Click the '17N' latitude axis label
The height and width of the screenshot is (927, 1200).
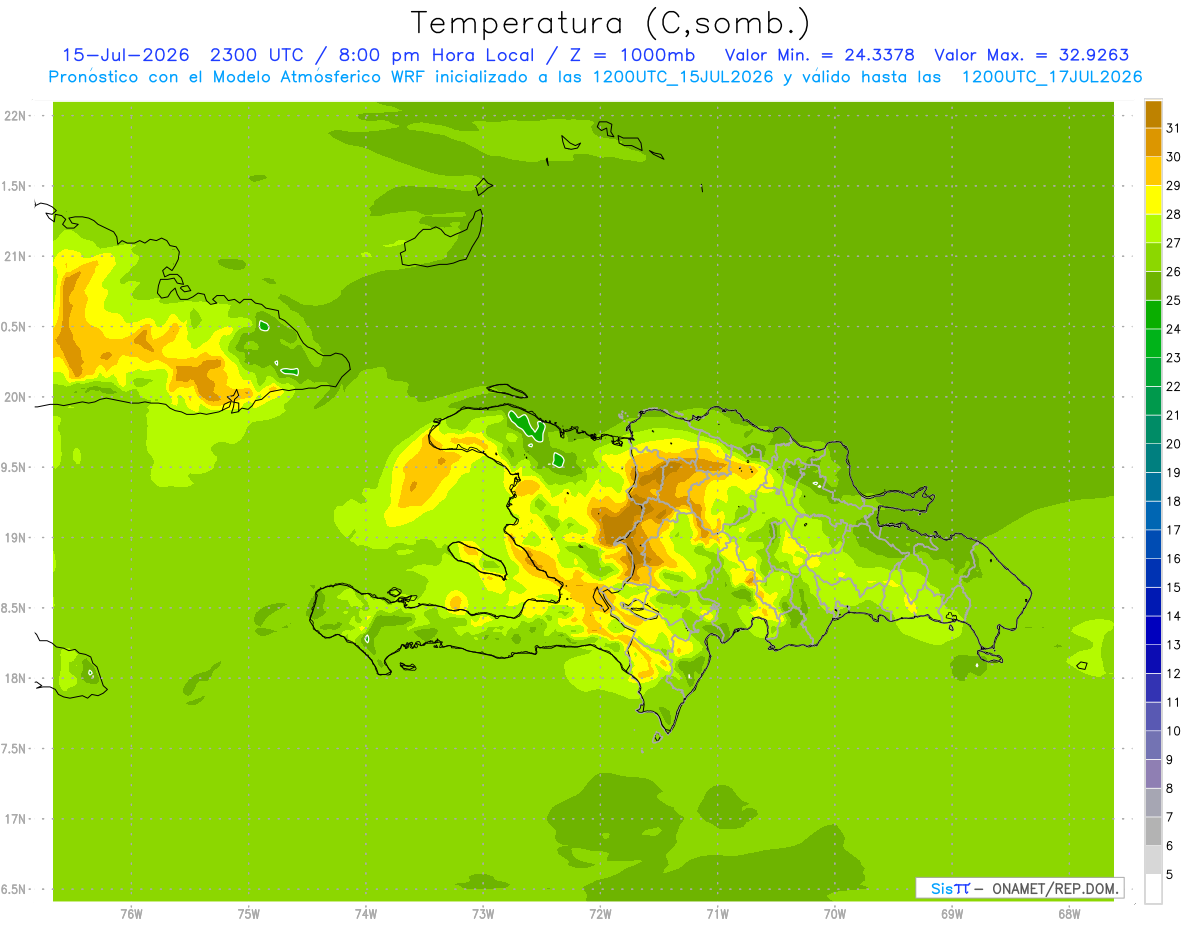tap(16, 819)
